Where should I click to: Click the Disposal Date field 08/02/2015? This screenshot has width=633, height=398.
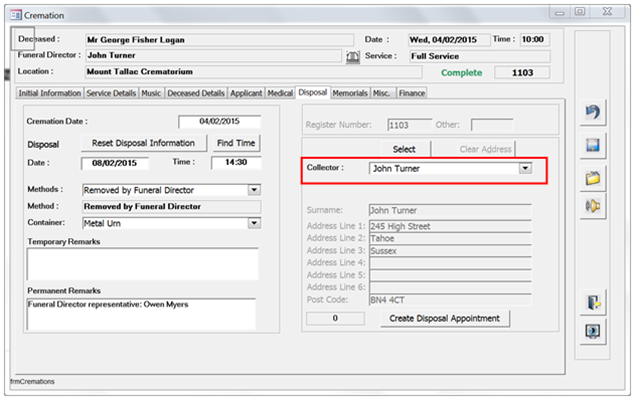tap(115, 163)
